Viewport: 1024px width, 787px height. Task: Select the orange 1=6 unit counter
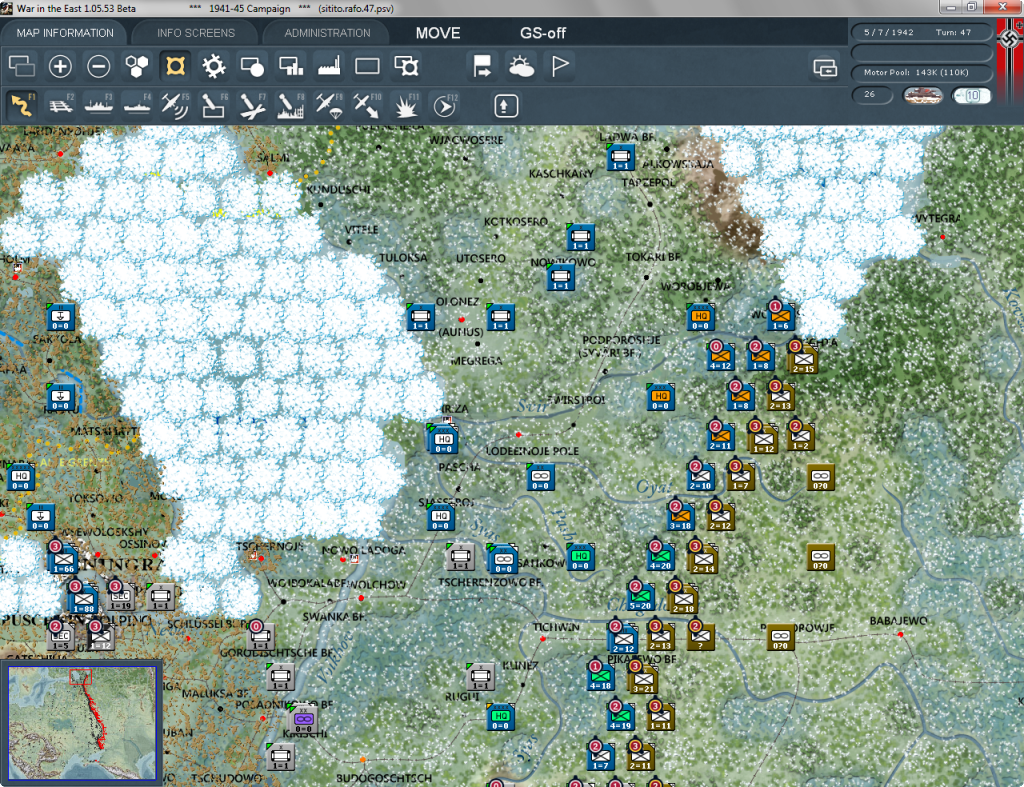780,317
